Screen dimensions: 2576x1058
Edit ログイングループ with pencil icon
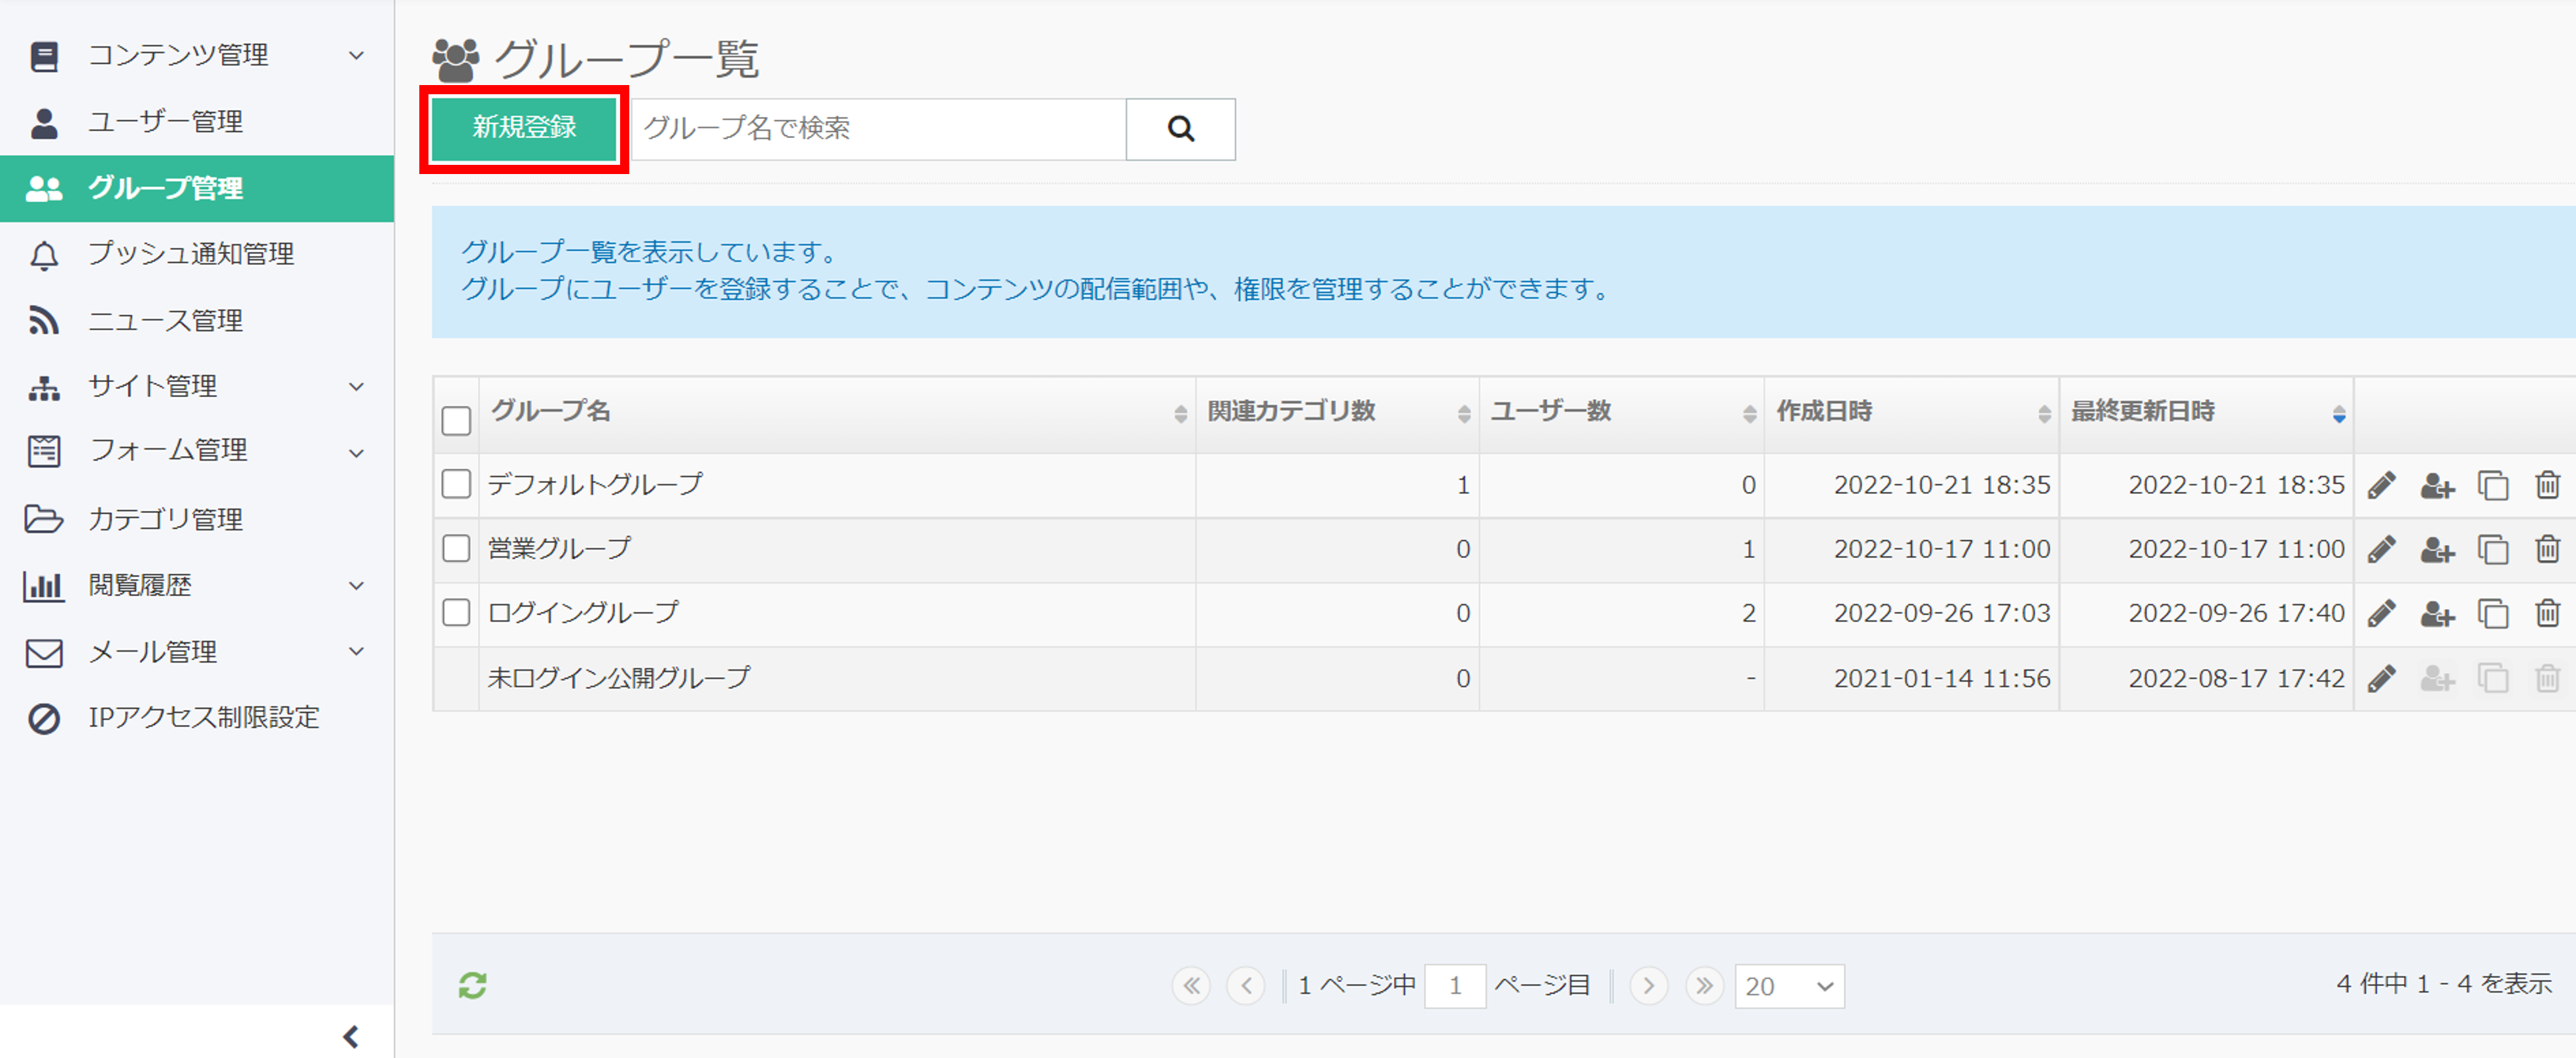(2382, 613)
